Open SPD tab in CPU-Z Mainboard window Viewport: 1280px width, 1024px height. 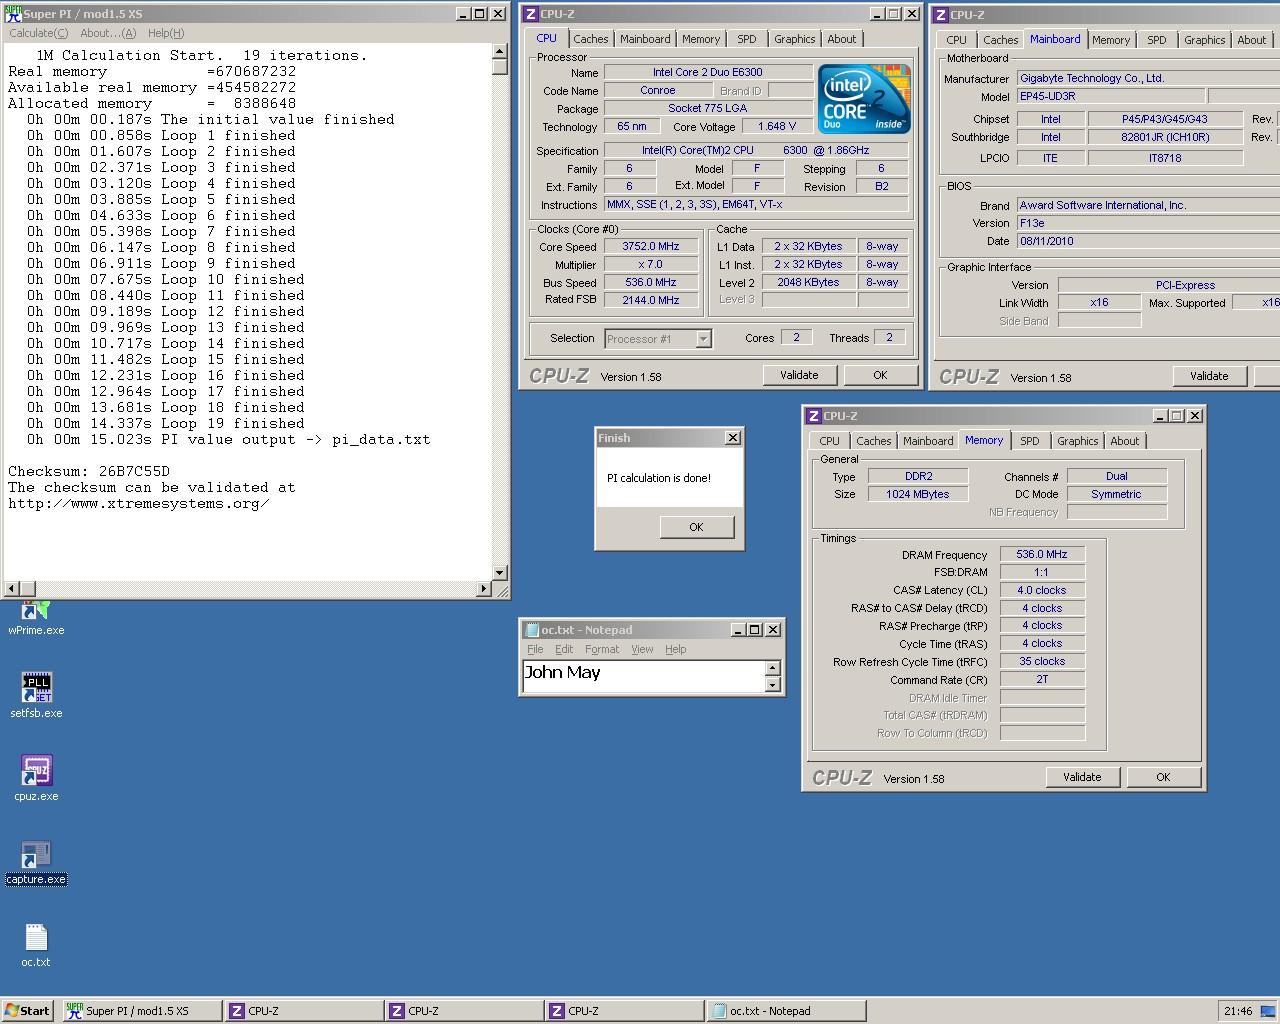1157,40
